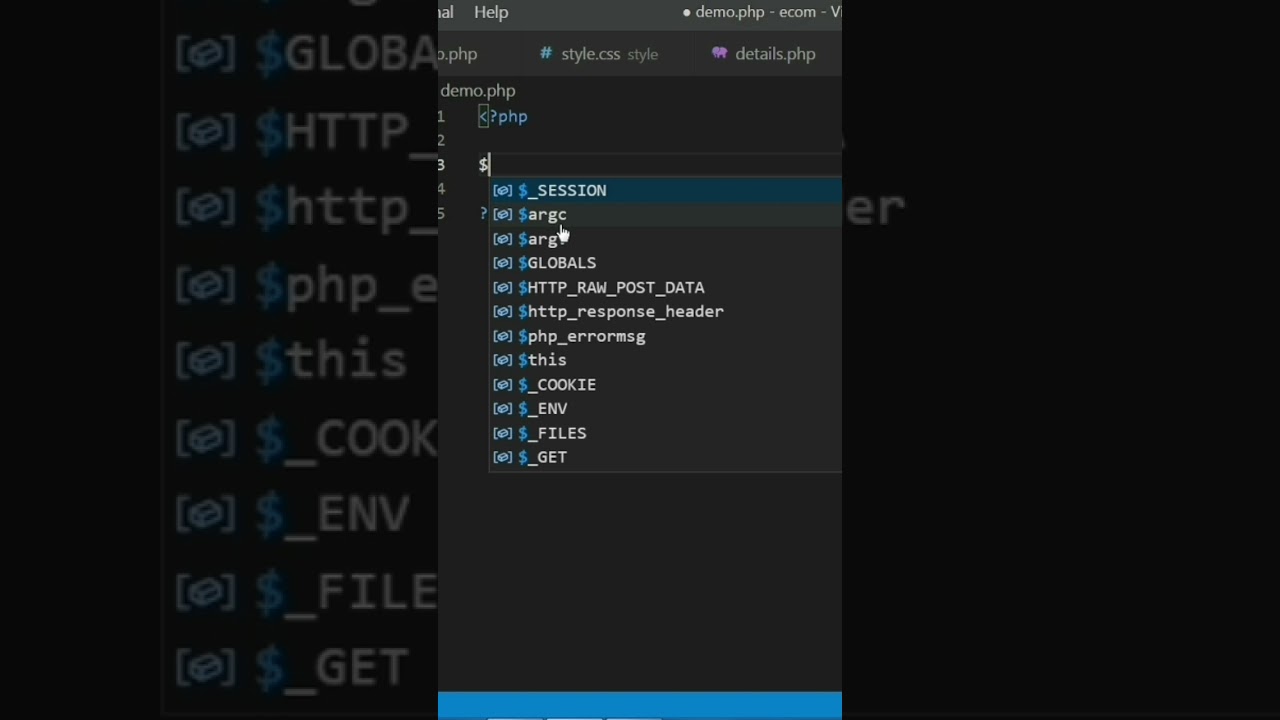Image resolution: width=1280 pixels, height=720 pixels.
Task: Select the $_COOKIE suggestion
Action: (665, 384)
